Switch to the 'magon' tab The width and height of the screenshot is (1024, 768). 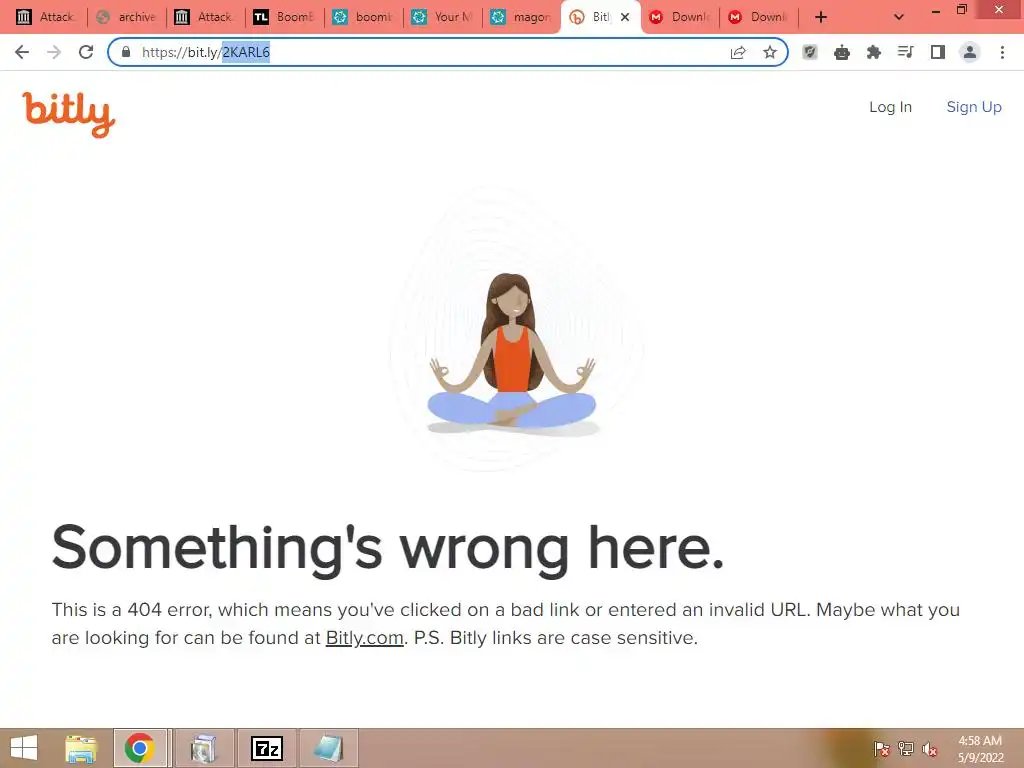pos(522,17)
